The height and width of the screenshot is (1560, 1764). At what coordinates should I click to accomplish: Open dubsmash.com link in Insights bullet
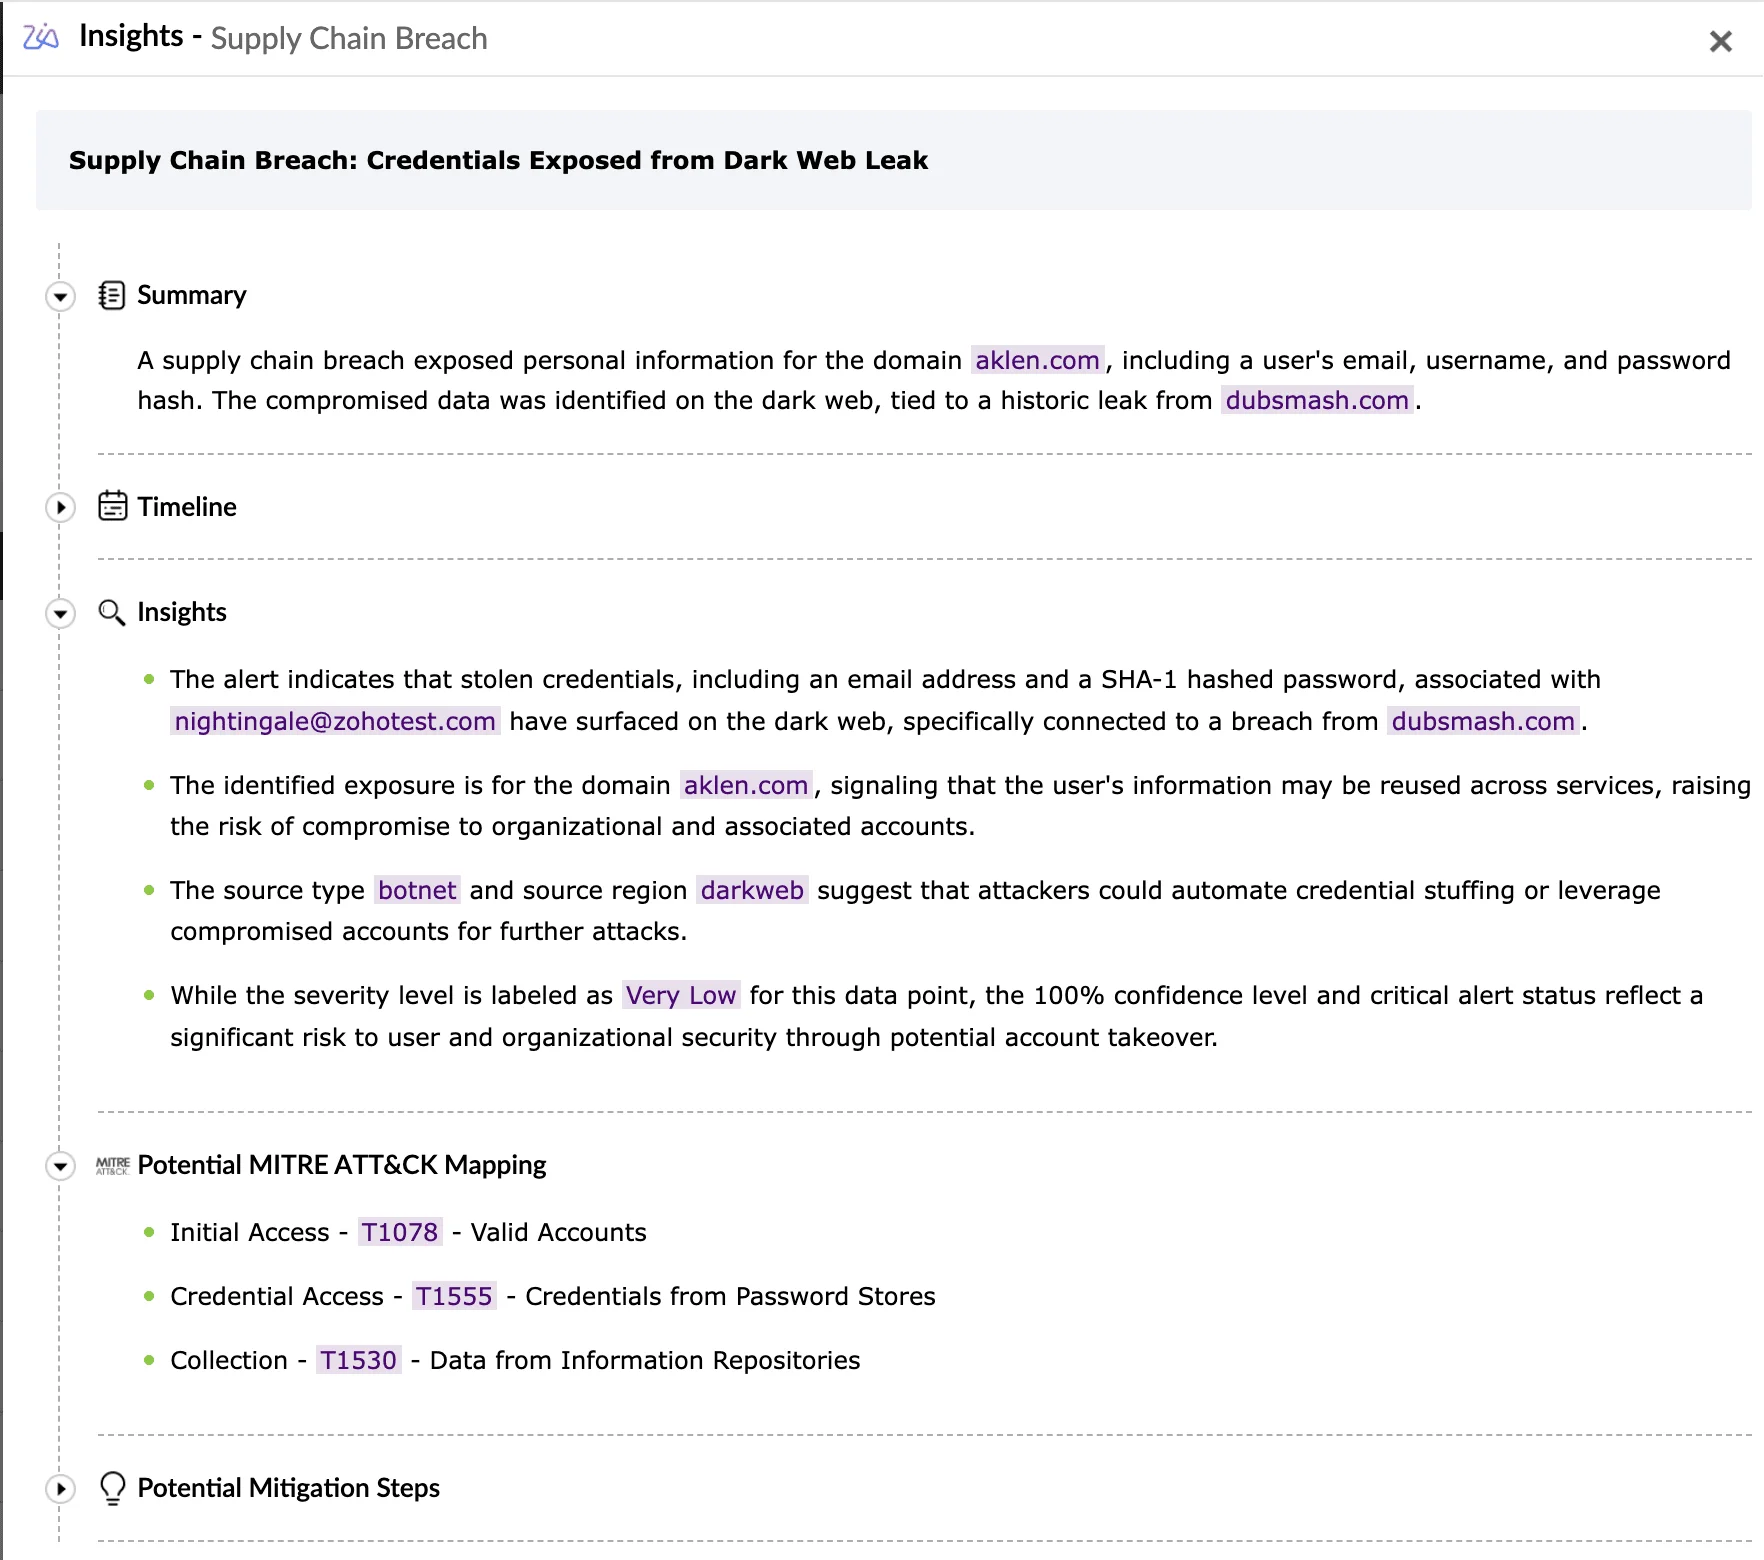[1483, 721]
